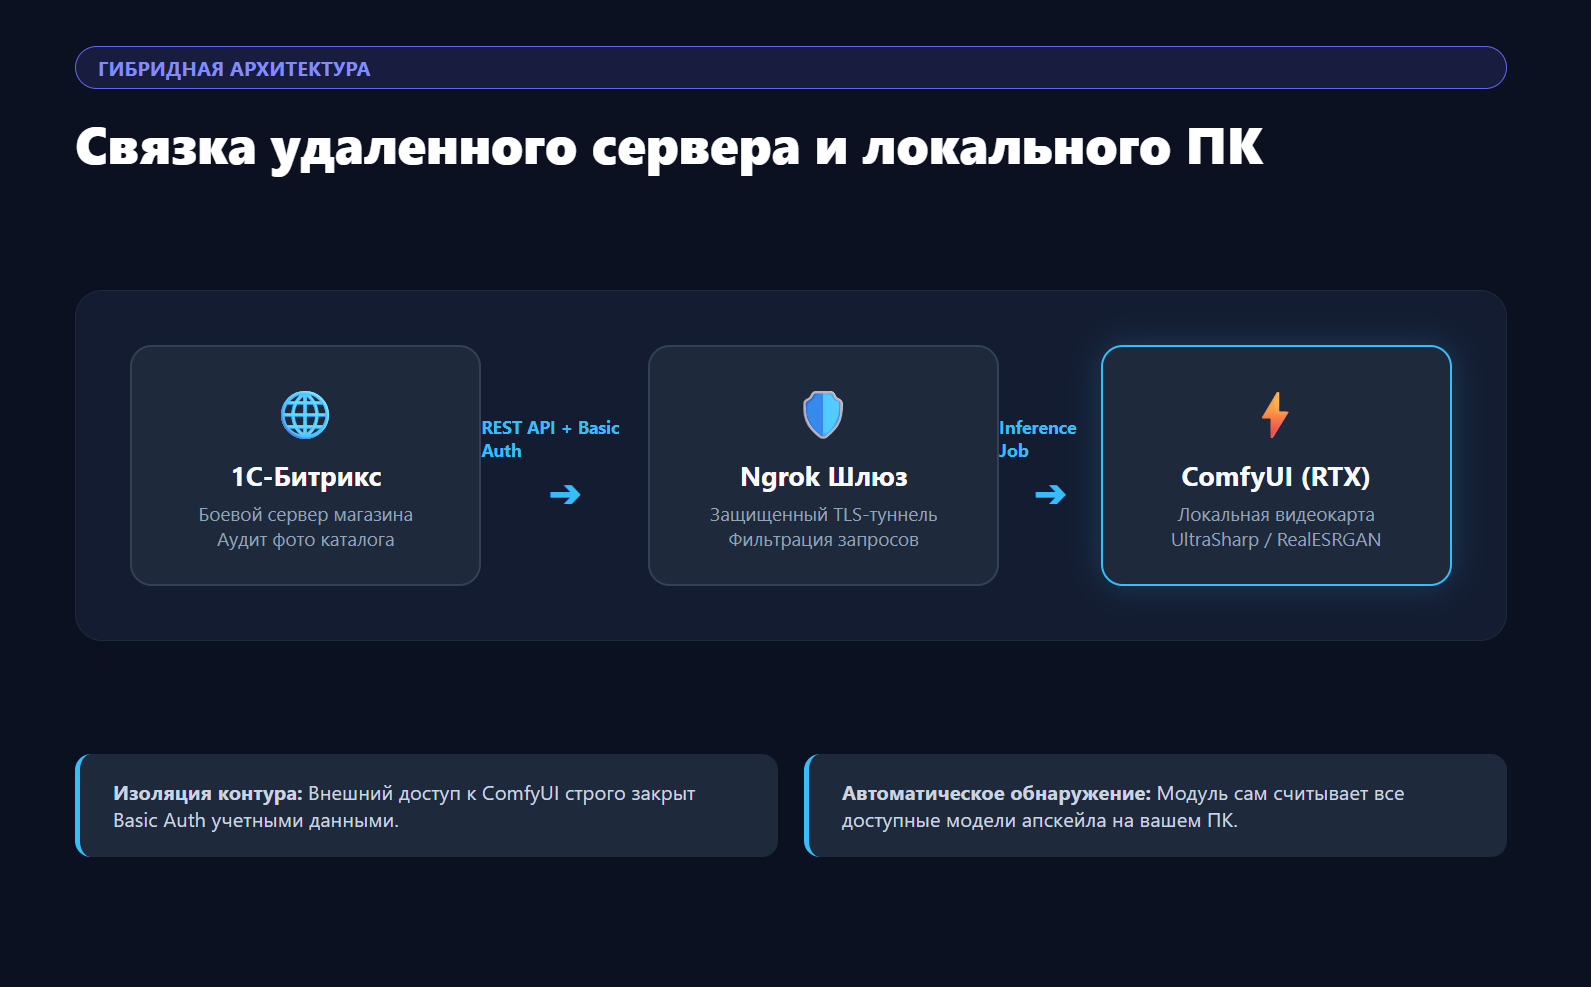1591x987 pixels.
Task: Click the Изоляция контура note
Action: click(427, 806)
